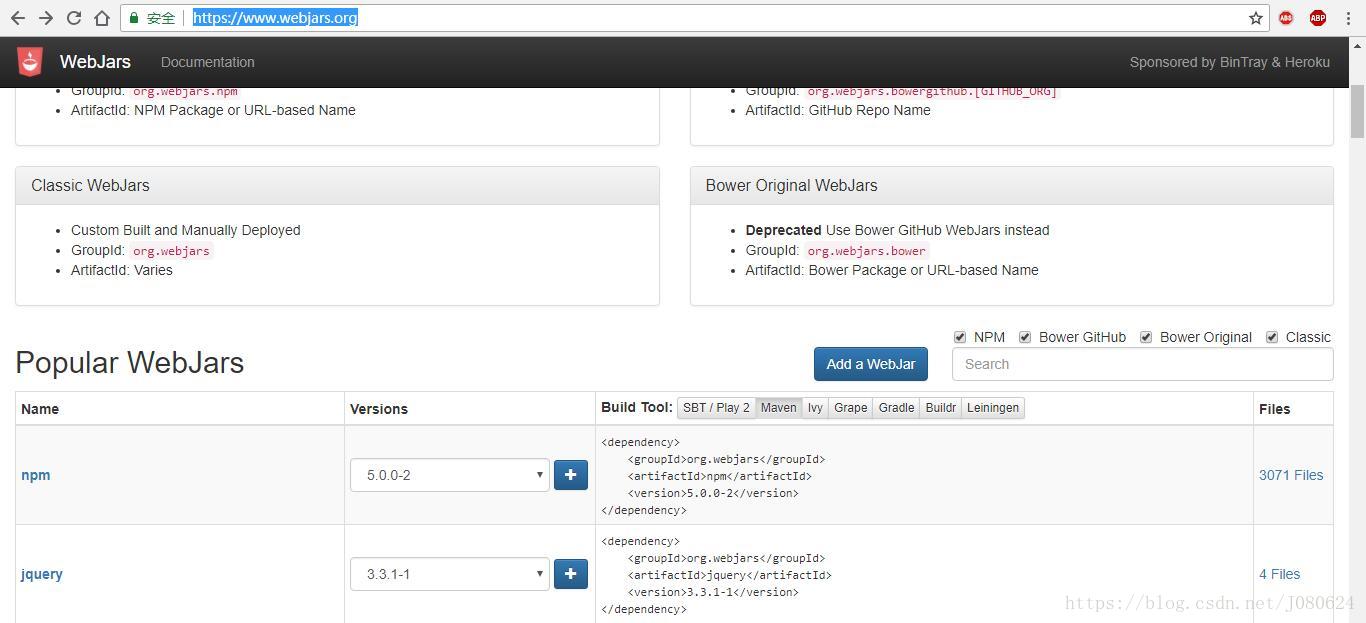The image size is (1366, 623).
Task: Click the jquery Maven dependency snippet
Action: tap(717, 575)
